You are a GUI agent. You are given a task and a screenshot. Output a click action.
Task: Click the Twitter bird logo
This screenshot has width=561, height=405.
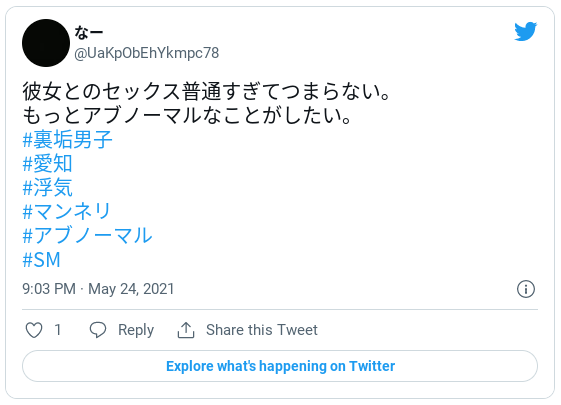[525, 31]
